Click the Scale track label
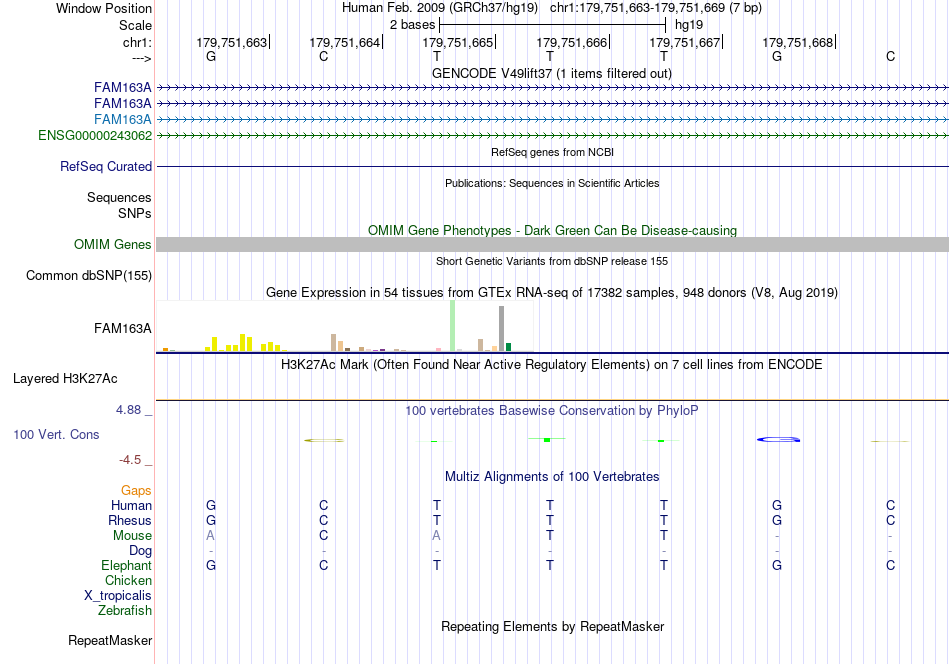This screenshot has width=950, height=664. click(x=135, y=25)
